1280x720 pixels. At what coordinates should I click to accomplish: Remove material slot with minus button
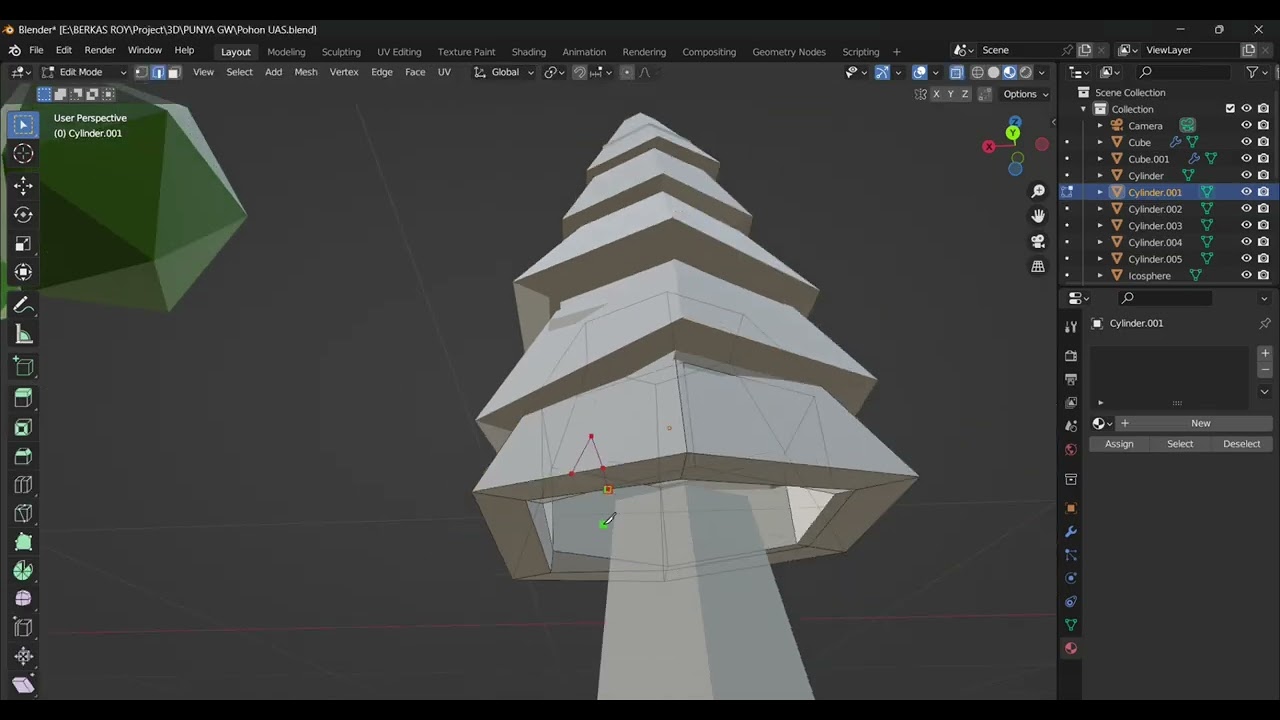click(1265, 370)
